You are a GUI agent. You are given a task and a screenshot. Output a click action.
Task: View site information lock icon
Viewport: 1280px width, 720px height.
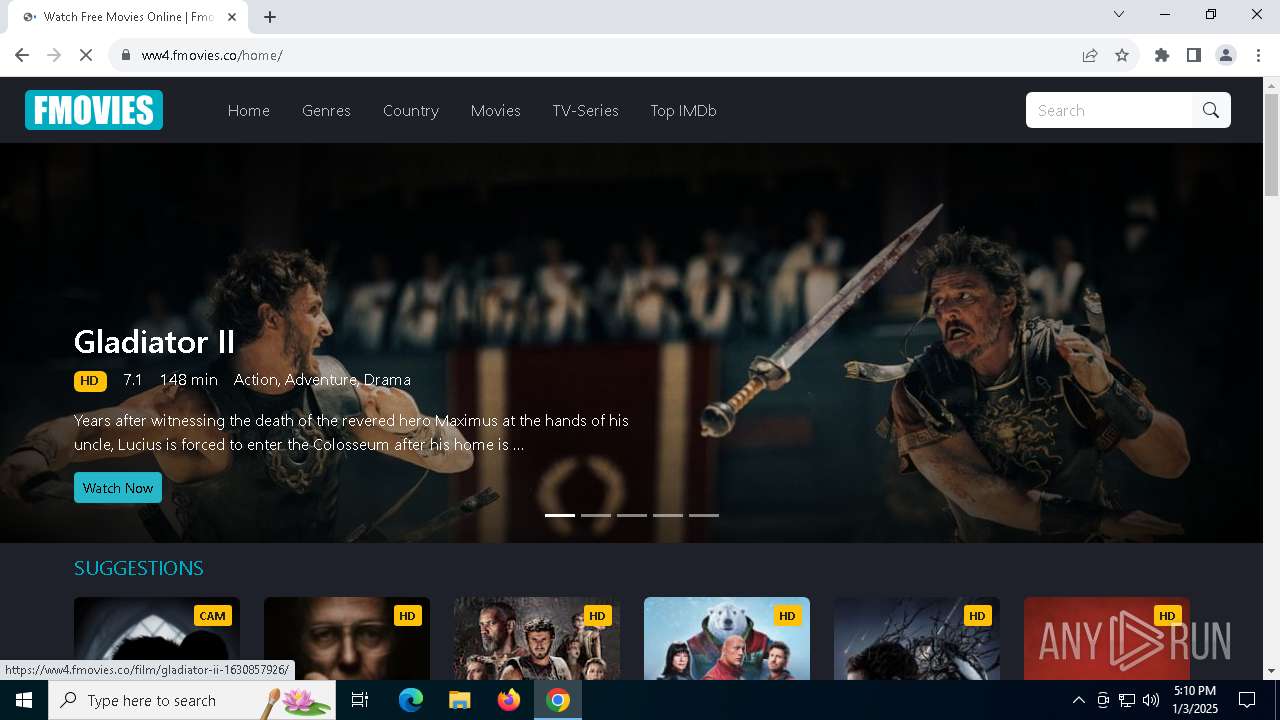125,55
